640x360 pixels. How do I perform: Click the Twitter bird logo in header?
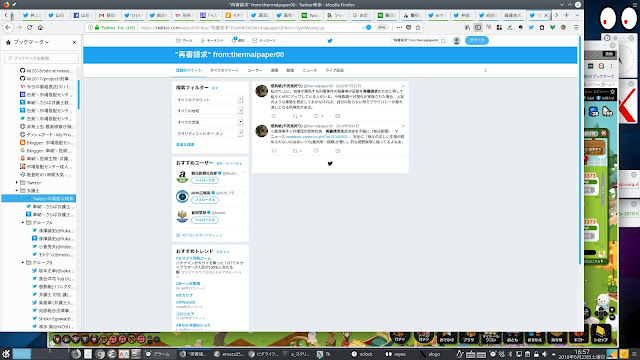[330, 40]
